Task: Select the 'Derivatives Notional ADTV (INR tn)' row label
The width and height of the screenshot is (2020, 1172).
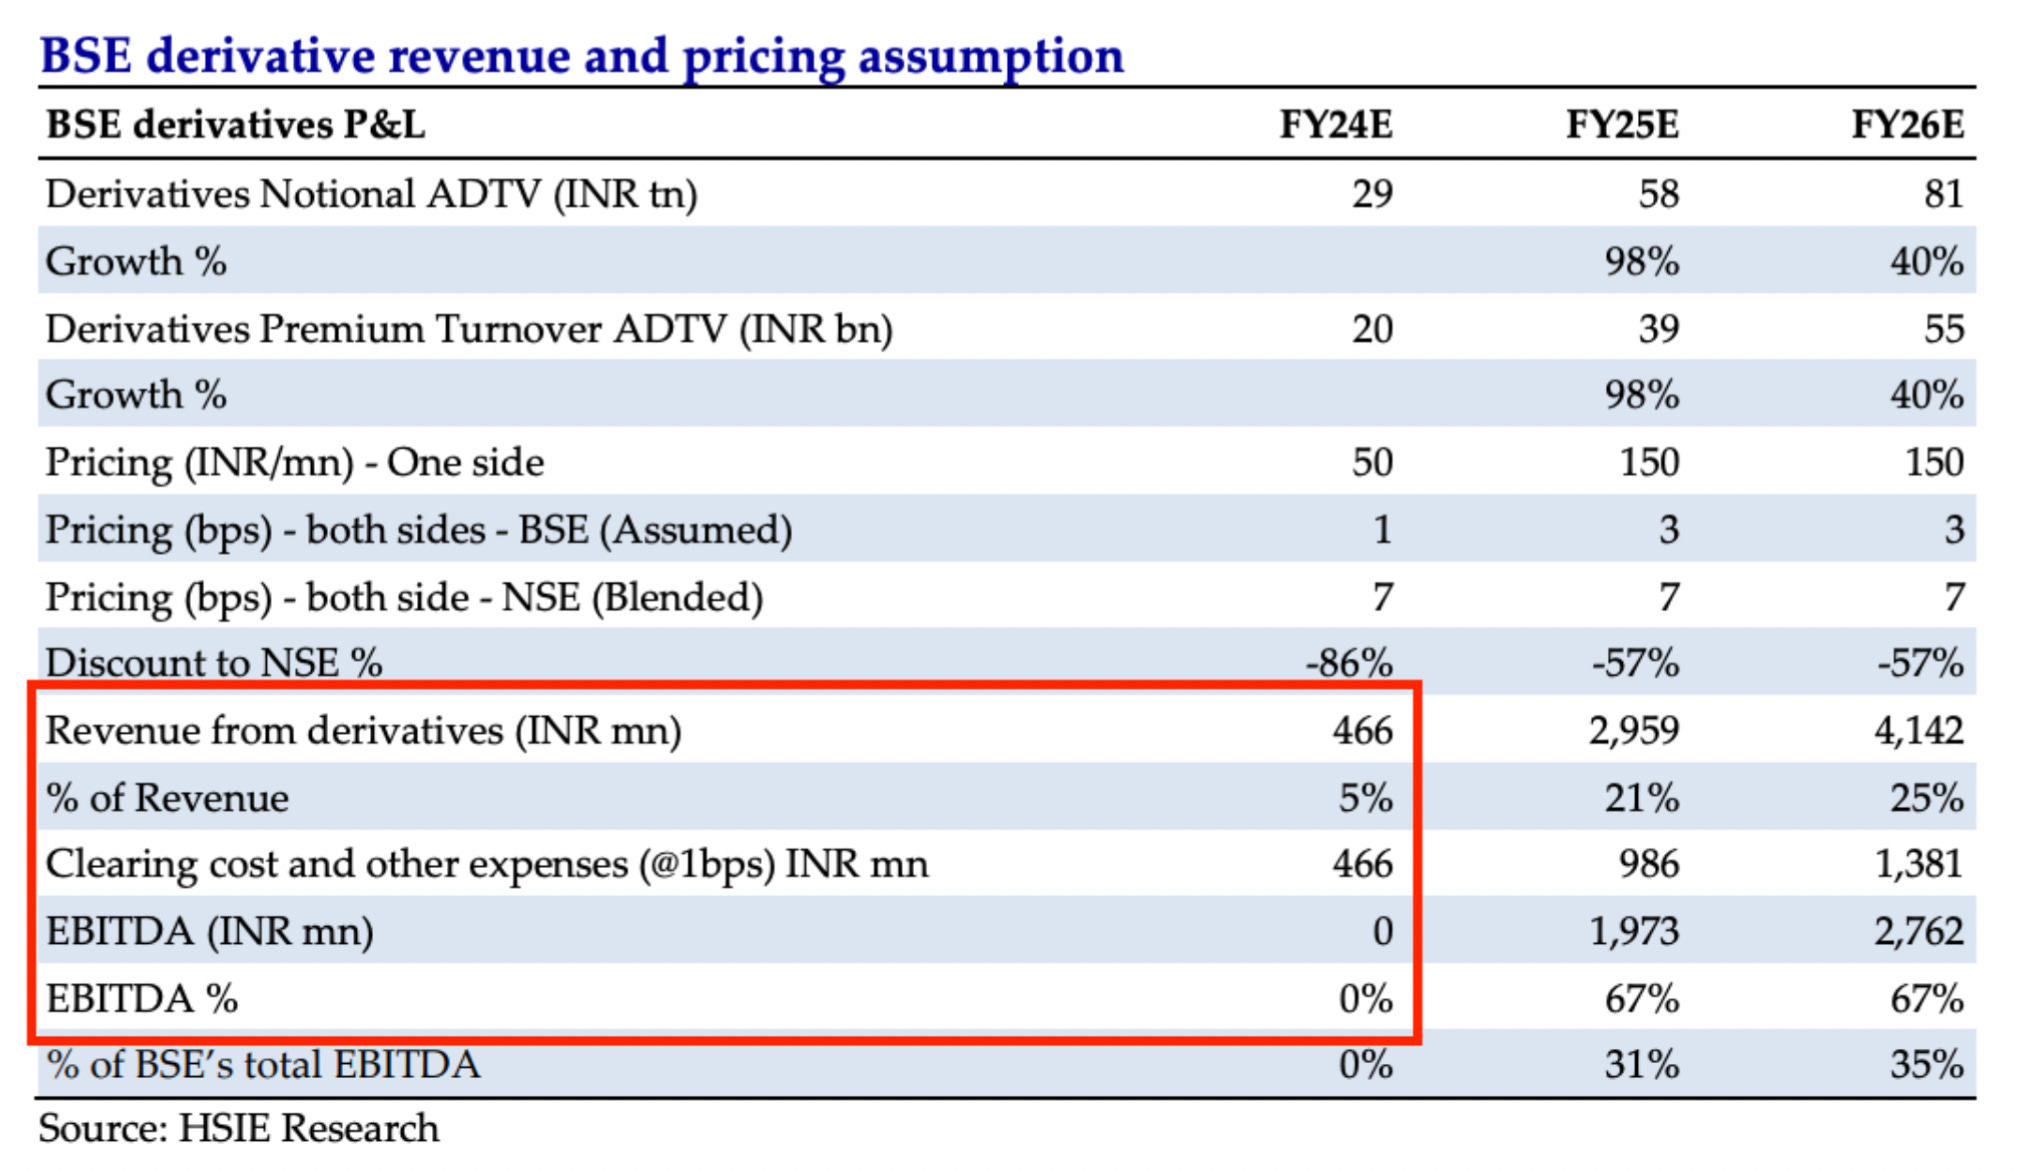Action: coord(371,194)
